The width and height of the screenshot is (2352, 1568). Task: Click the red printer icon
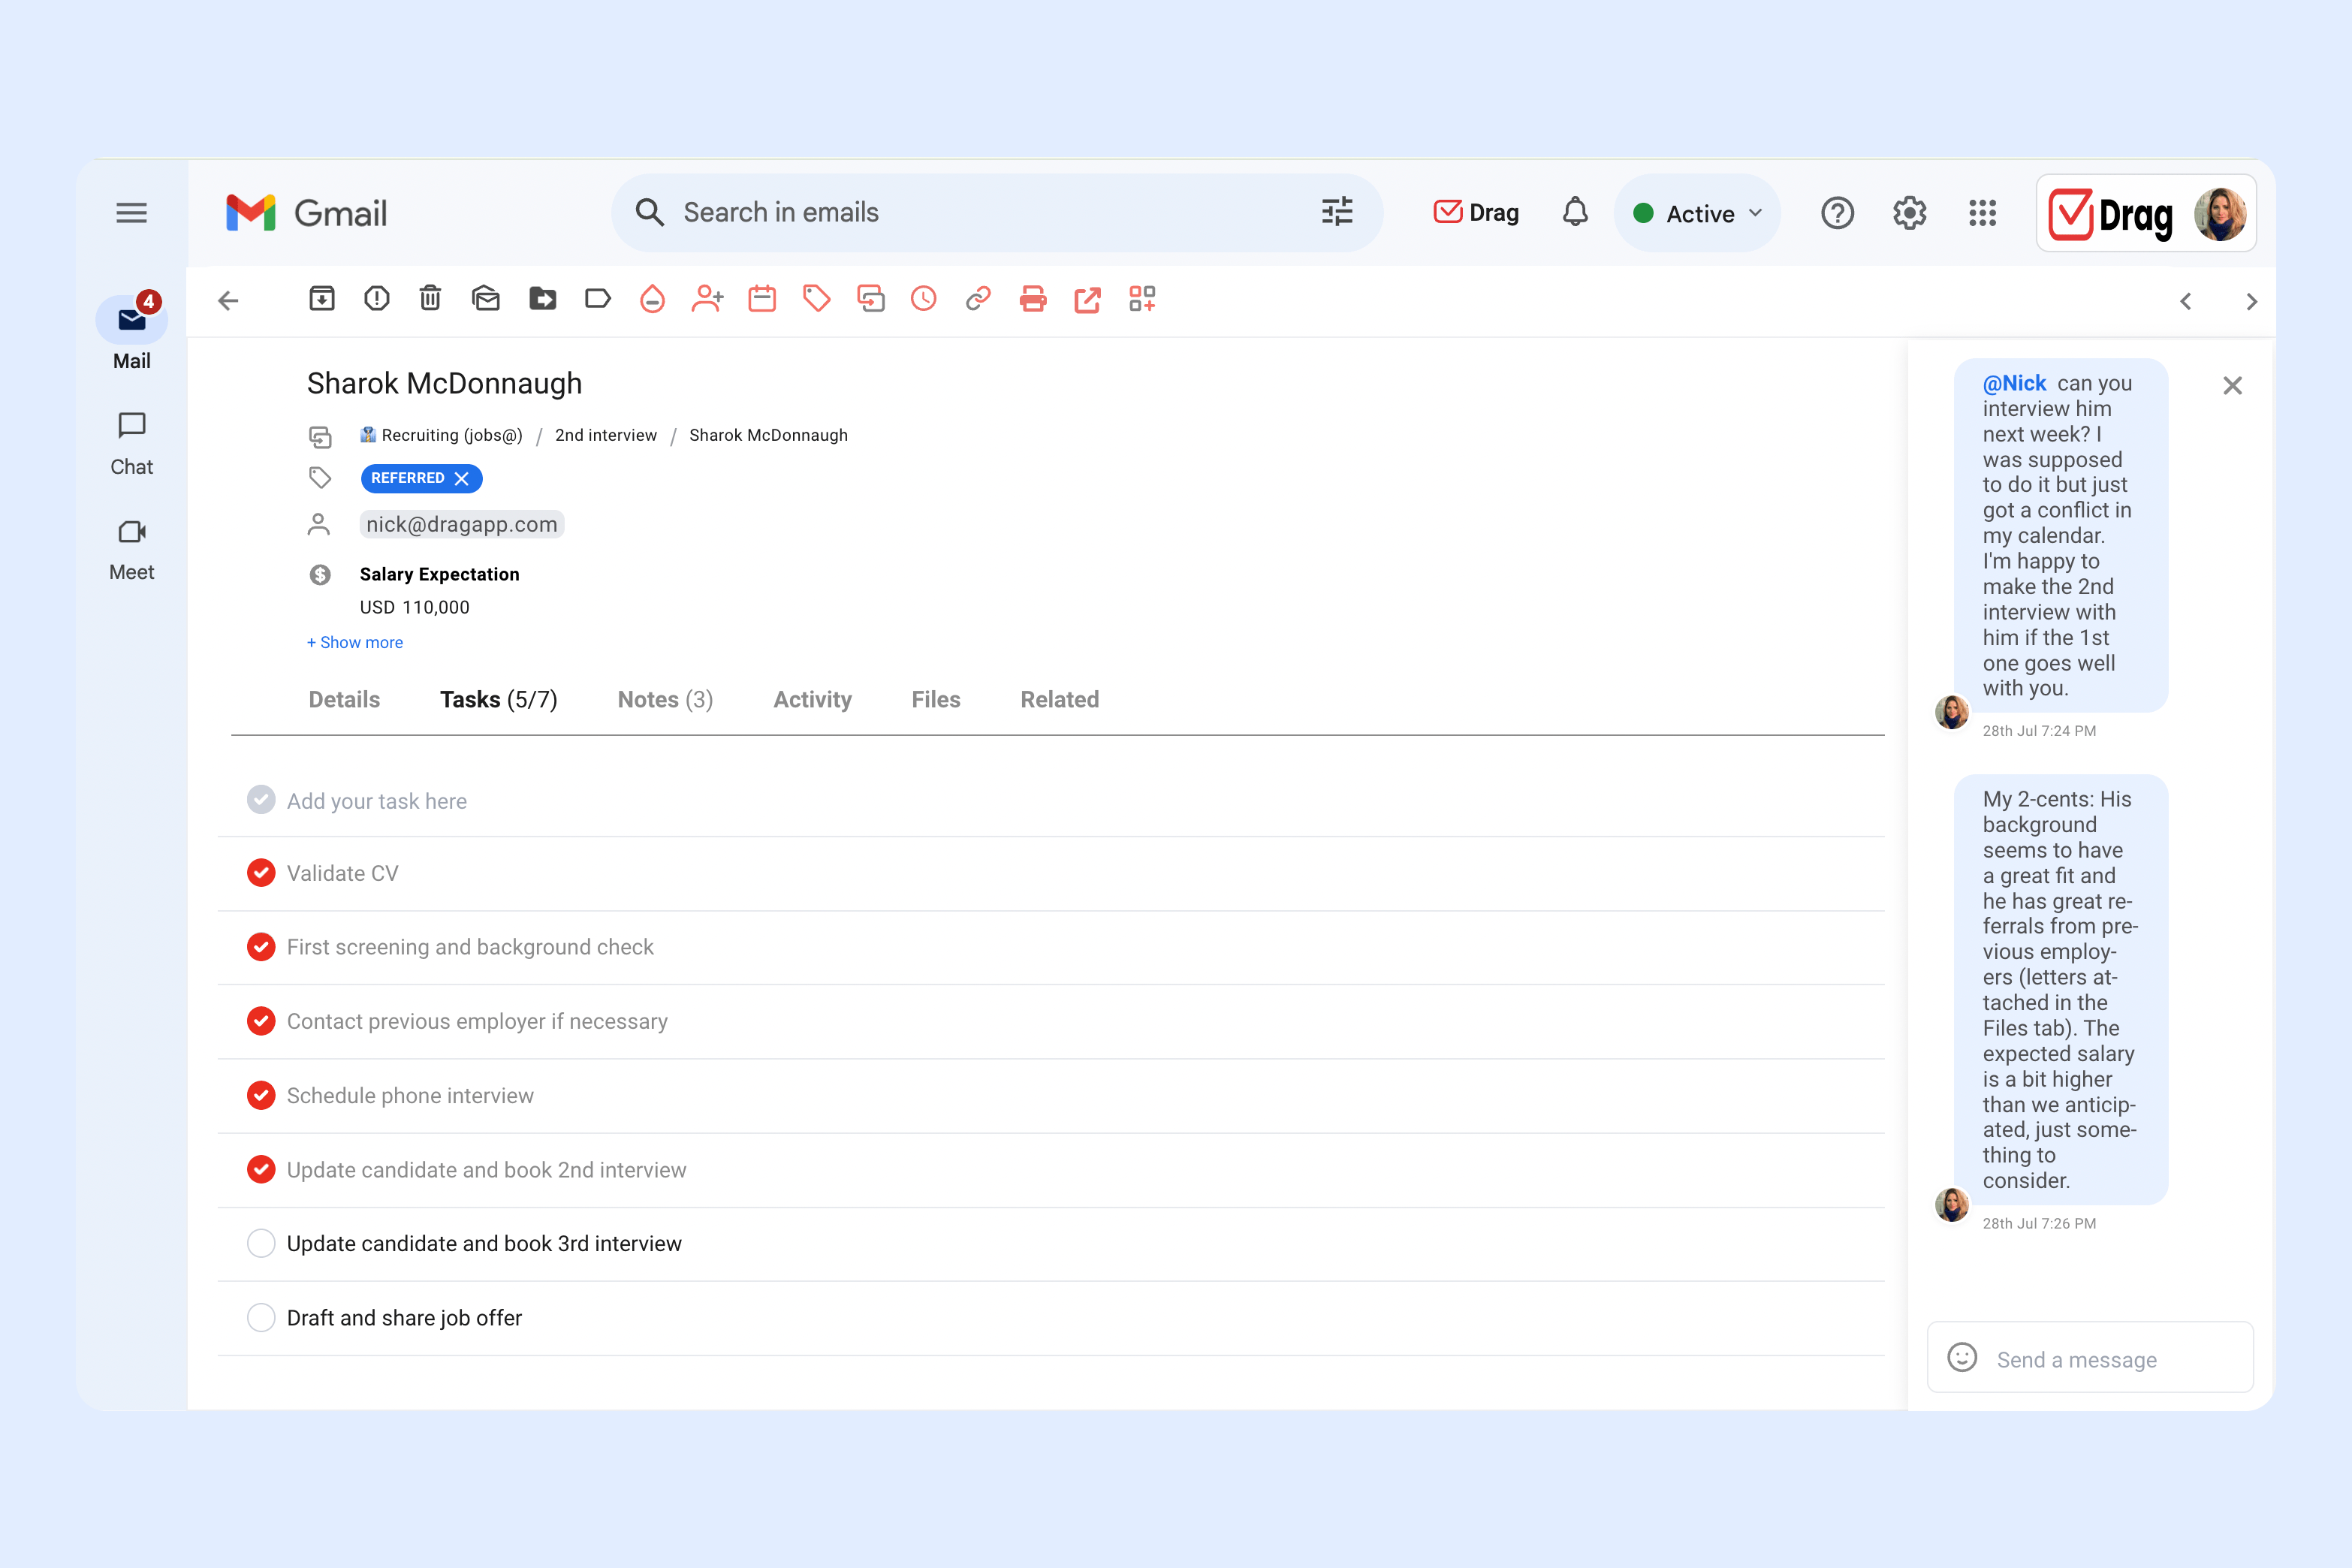(x=1033, y=299)
